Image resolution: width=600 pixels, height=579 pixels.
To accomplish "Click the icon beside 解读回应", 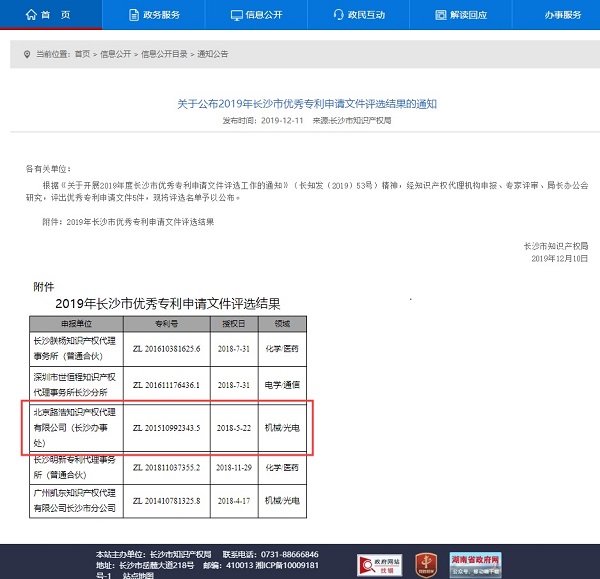I will coord(441,15).
